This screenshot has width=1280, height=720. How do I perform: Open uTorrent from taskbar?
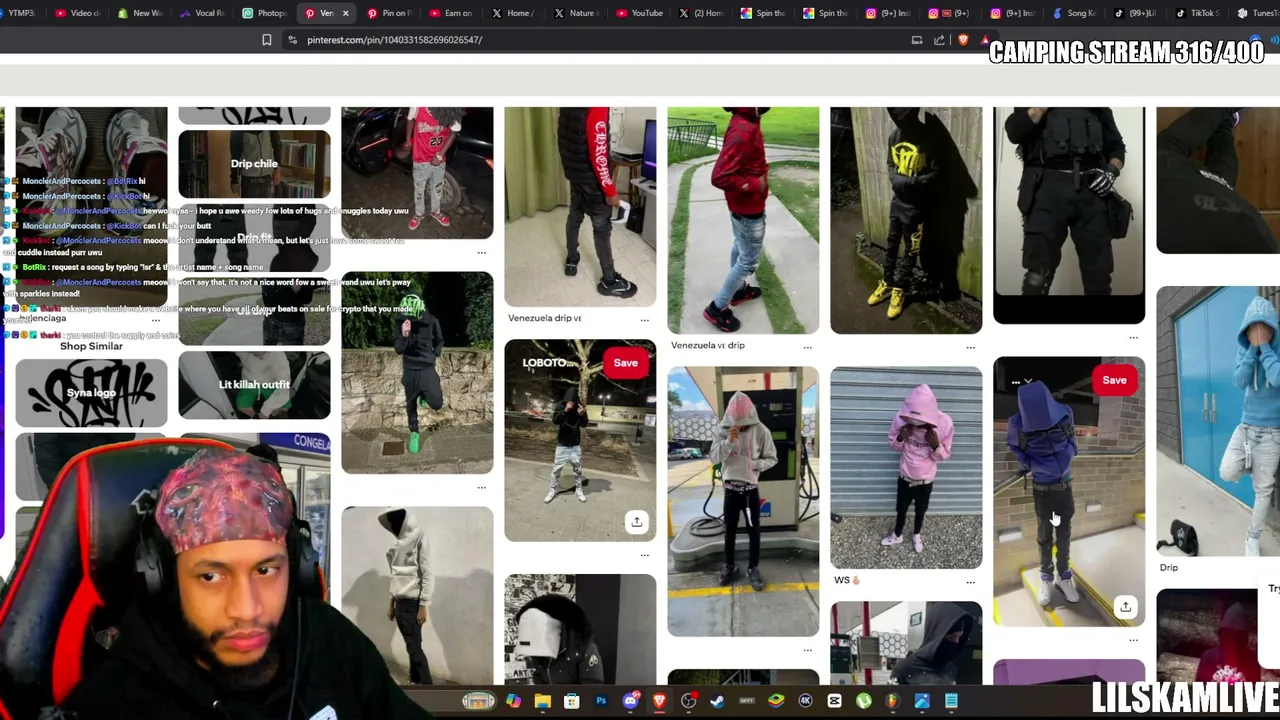[863, 701]
